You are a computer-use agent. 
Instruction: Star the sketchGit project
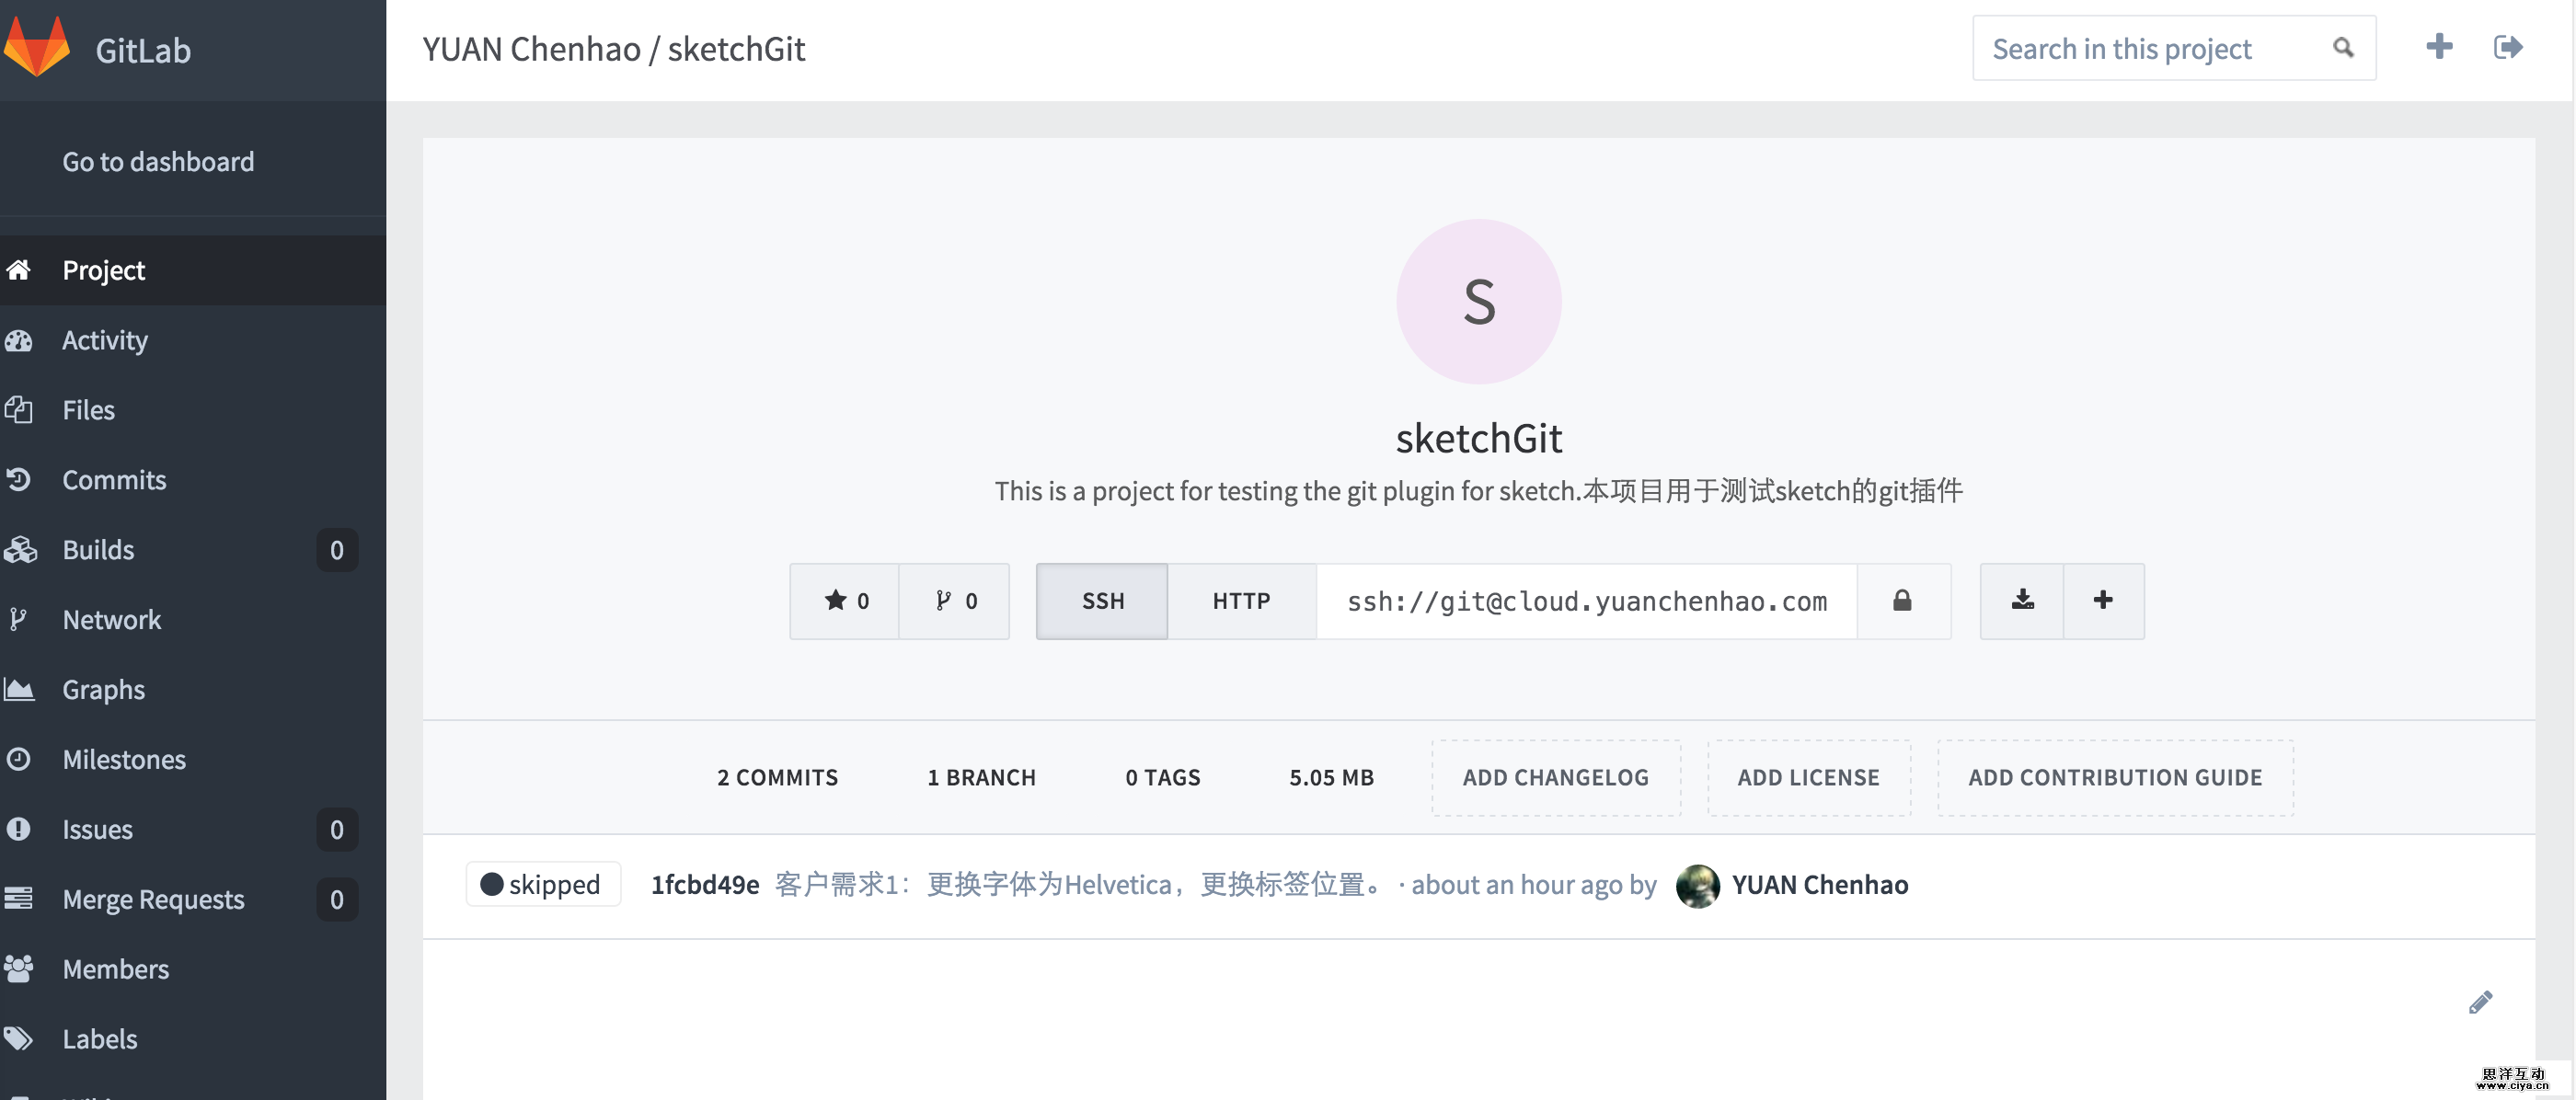(845, 601)
